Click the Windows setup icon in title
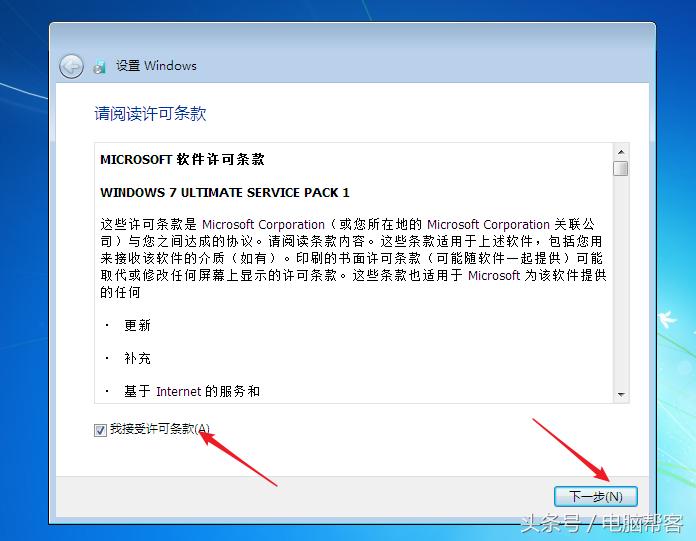 tap(99, 67)
